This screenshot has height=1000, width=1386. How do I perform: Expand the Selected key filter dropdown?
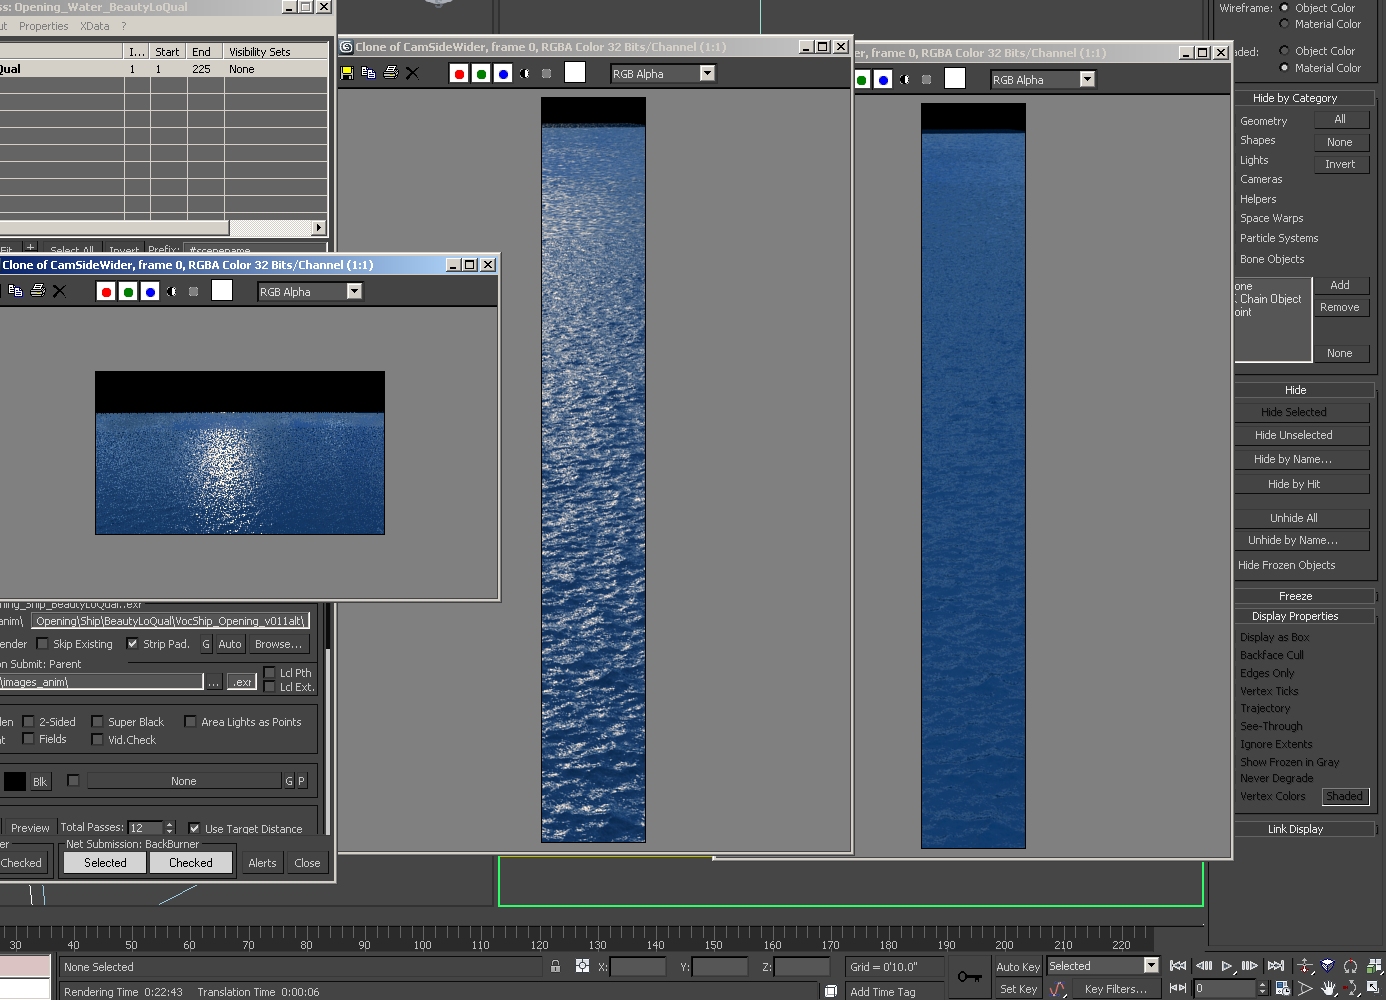[x=1151, y=966]
